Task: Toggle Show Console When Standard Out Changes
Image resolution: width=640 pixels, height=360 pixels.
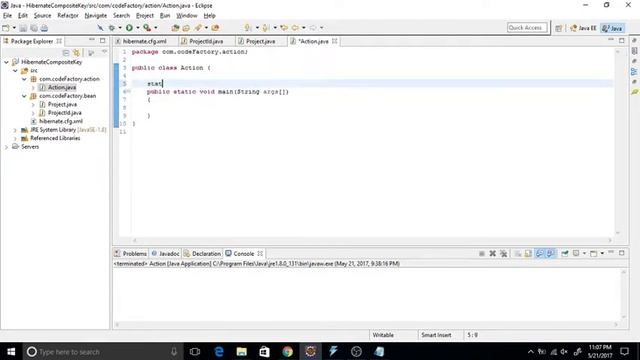Action: coord(540,253)
